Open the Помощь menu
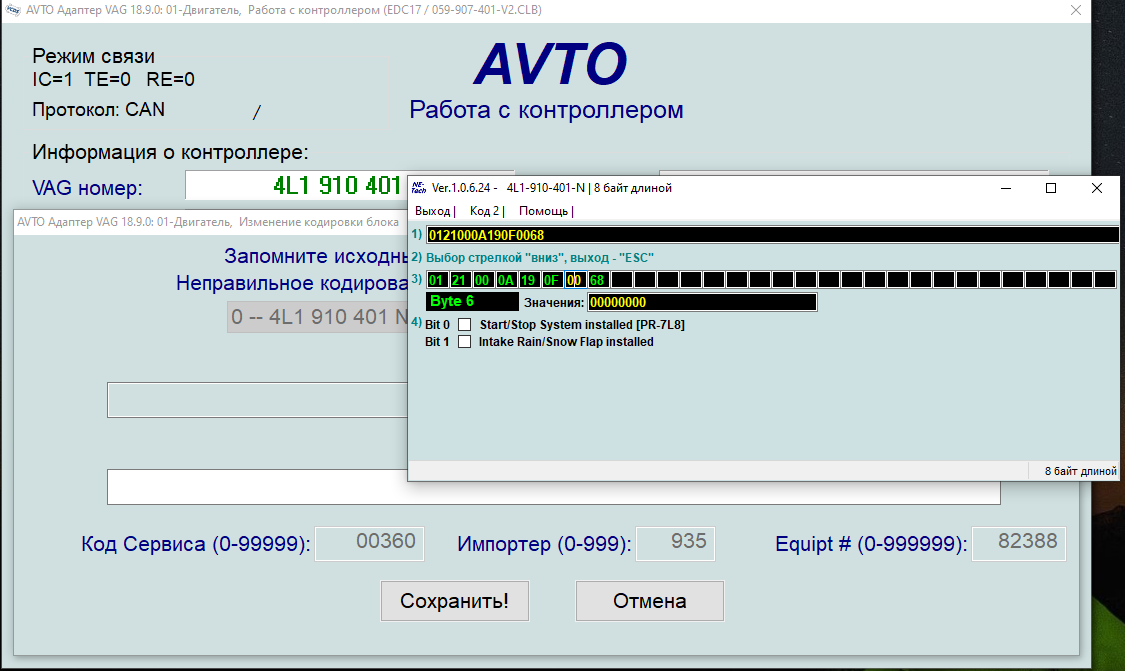 tap(544, 211)
